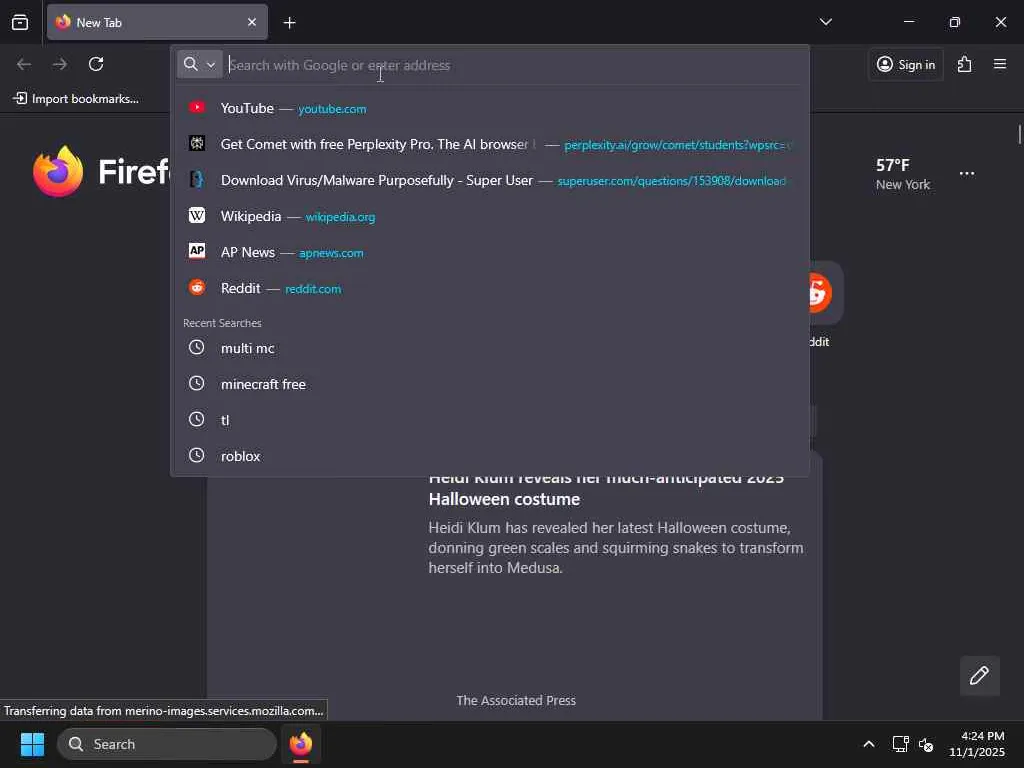Click the page vertical scrollbar
The width and height of the screenshot is (1024, 768).
pyautogui.click(x=1019, y=135)
